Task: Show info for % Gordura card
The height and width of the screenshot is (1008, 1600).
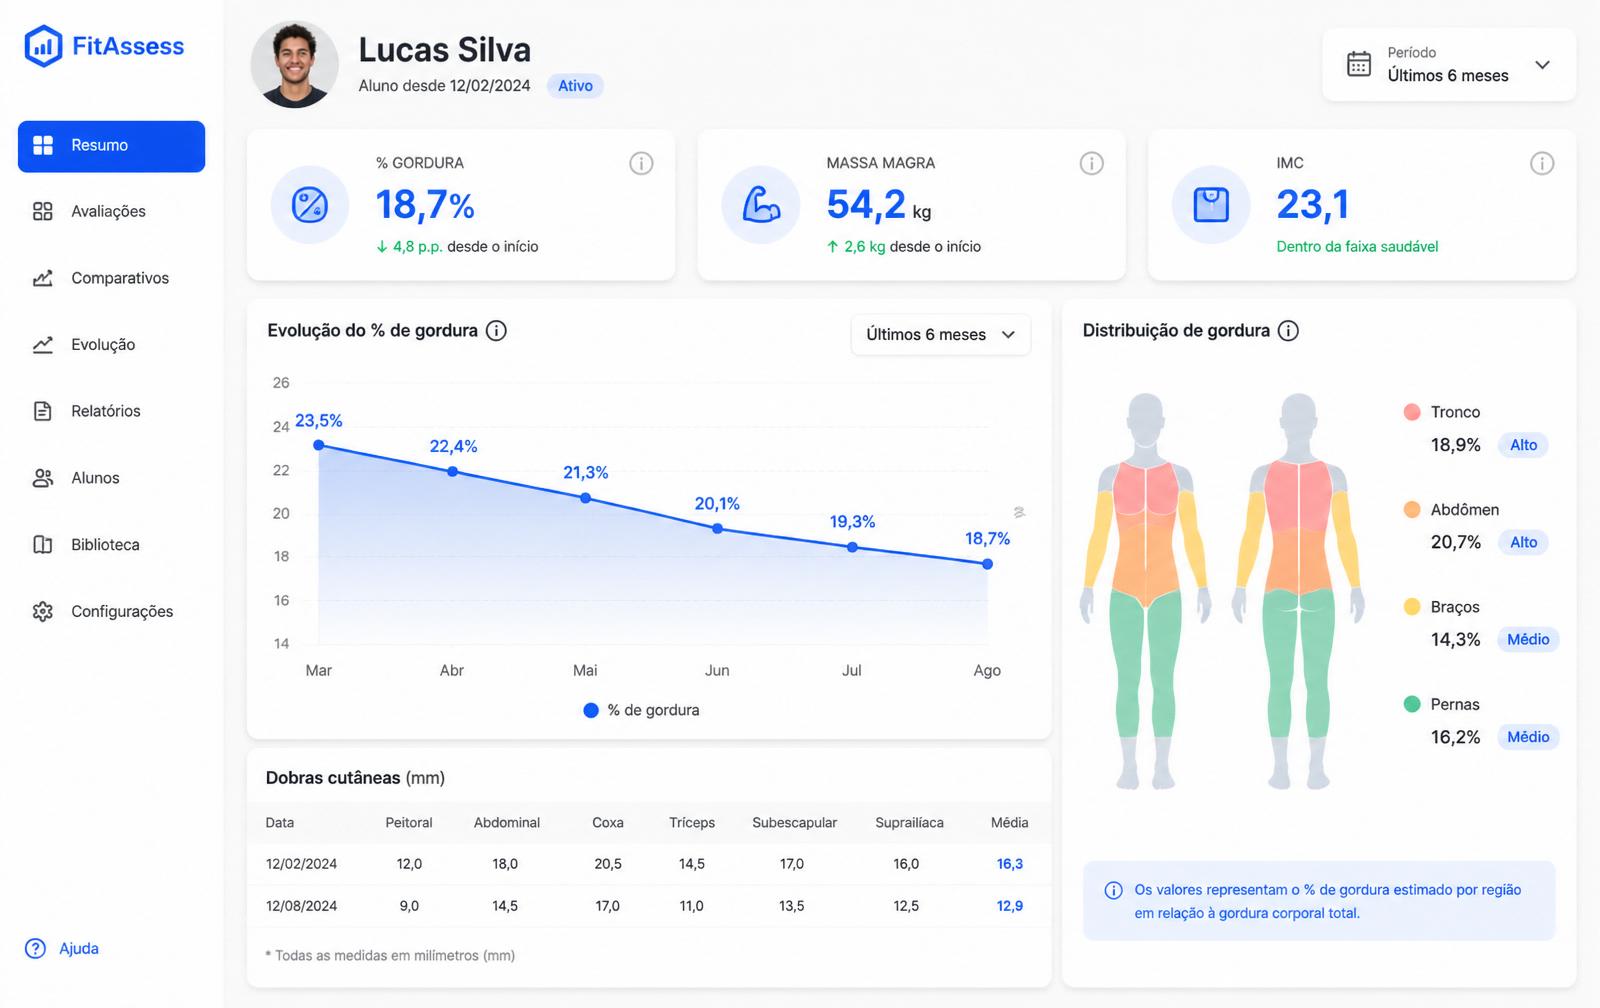Action: click(641, 163)
